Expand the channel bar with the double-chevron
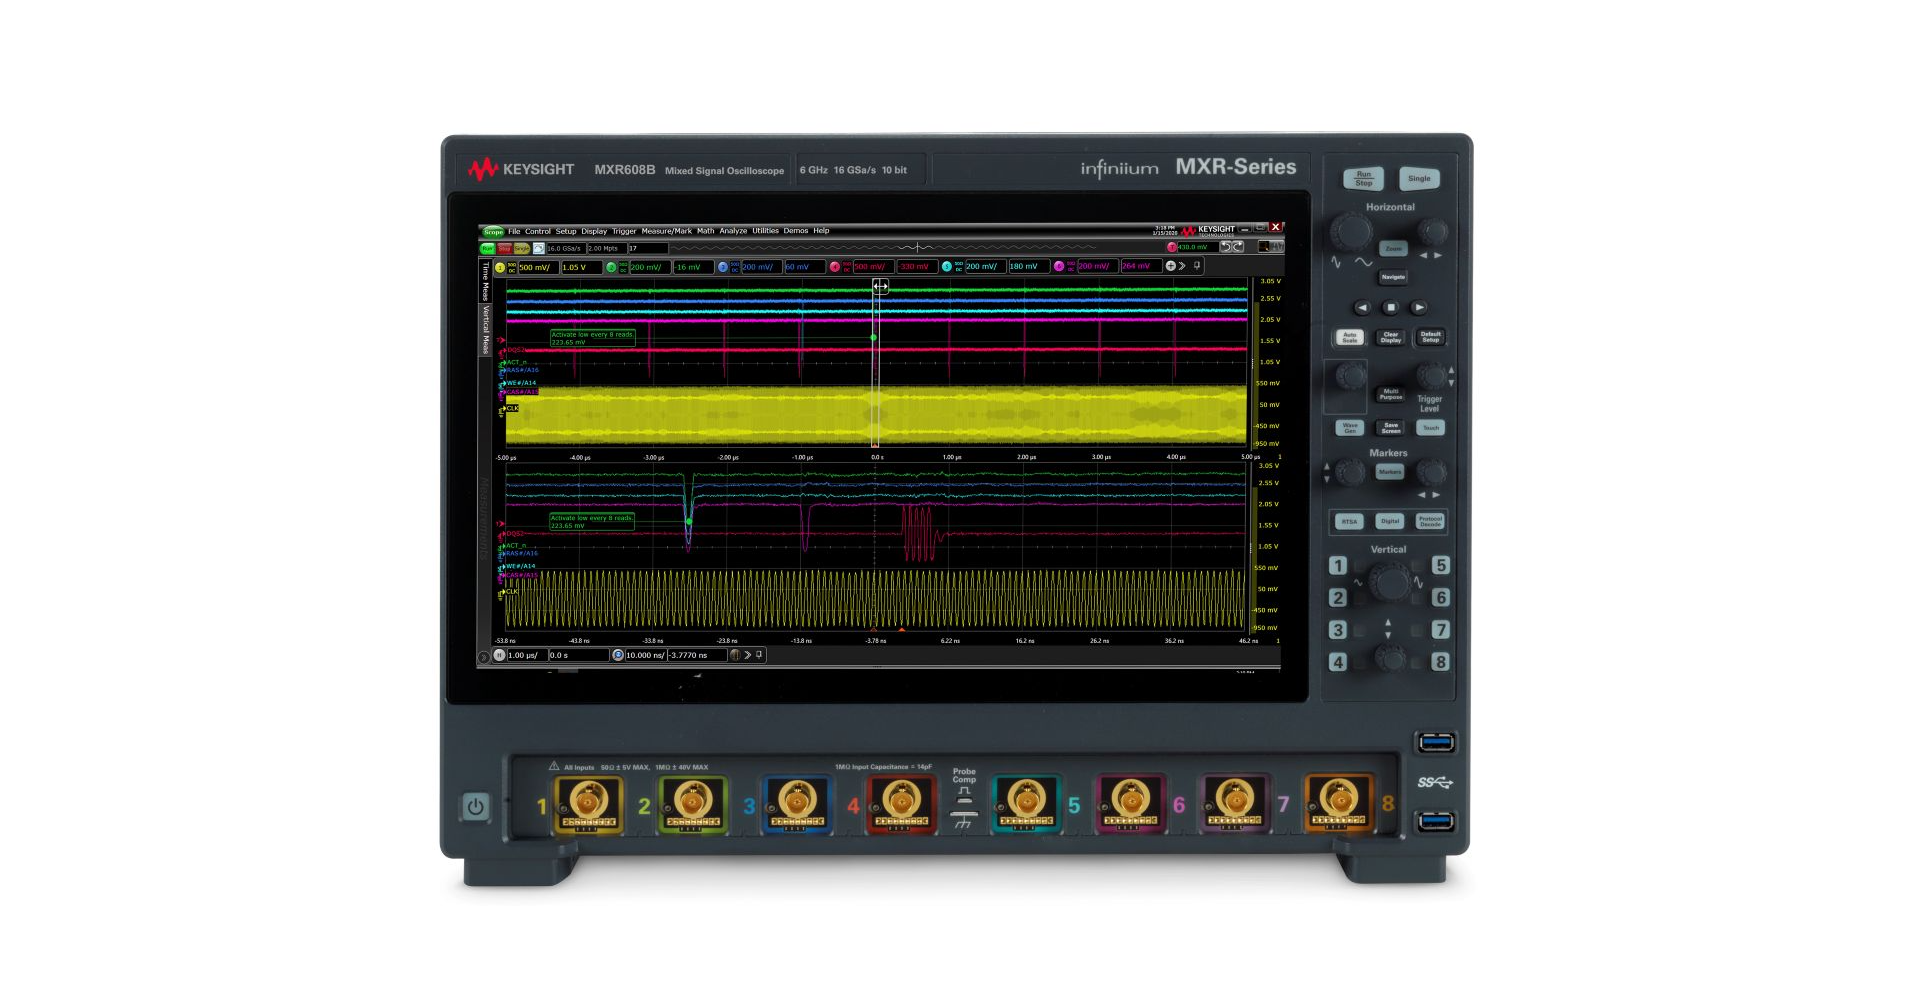 (x=1183, y=266)
